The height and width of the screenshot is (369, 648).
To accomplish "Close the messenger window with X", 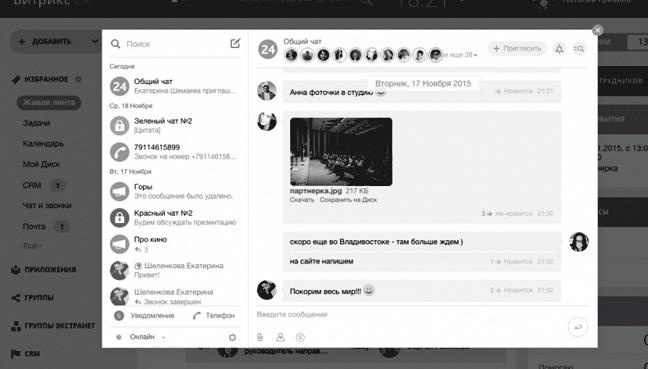I will tap(597, 30).
